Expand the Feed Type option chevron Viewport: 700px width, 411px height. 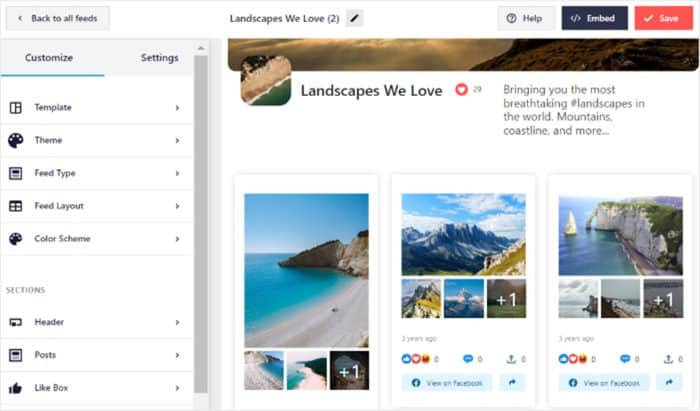tap(177, 173)
